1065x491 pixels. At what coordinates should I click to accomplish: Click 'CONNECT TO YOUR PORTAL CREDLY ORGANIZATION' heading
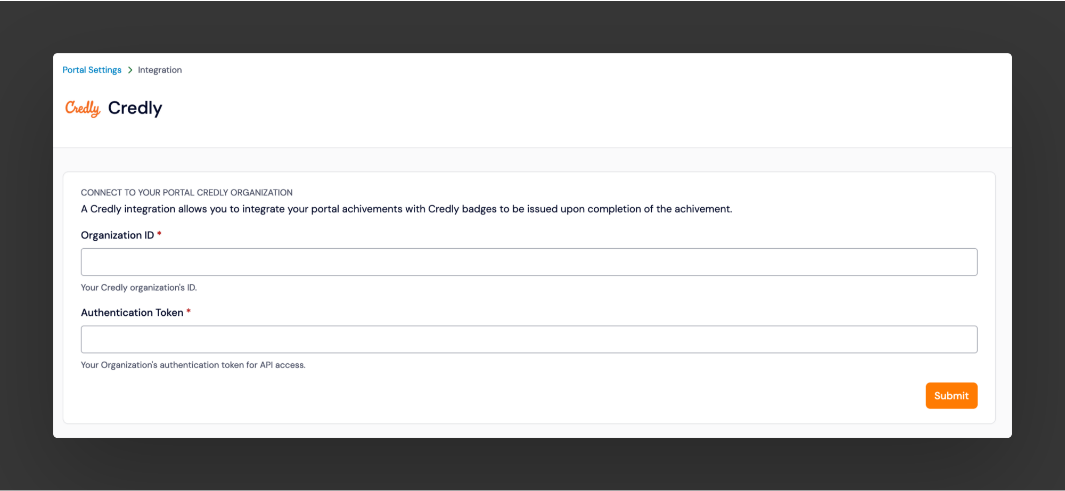[x=187, y=193]
